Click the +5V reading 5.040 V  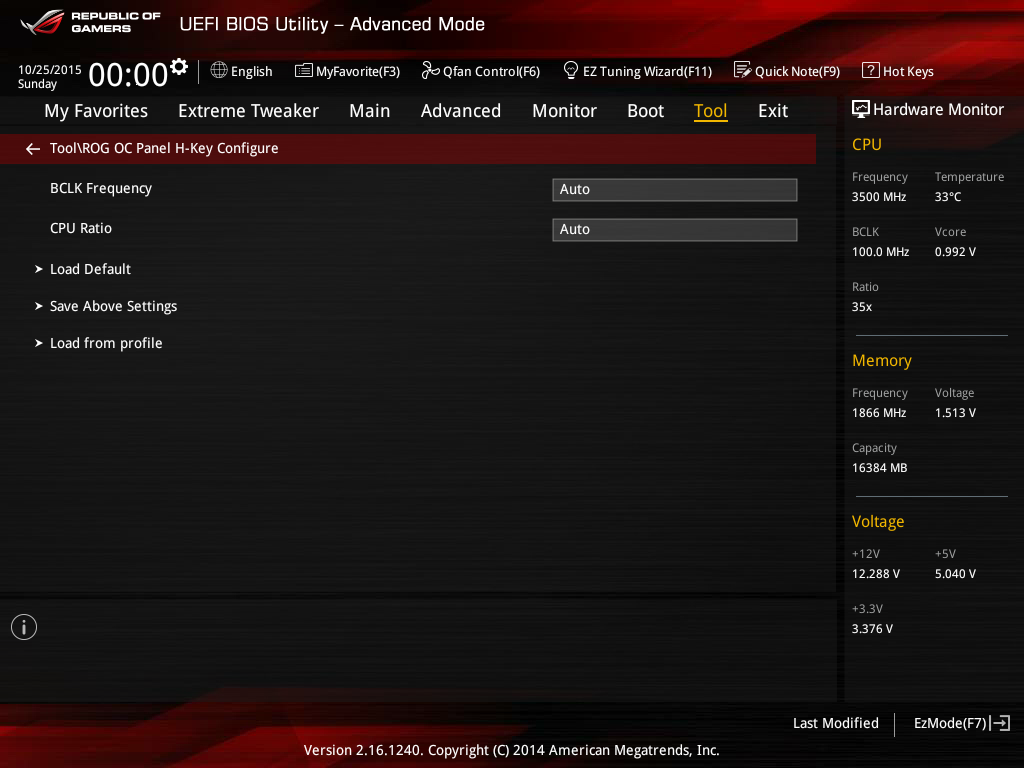click(x=955, y=573)
